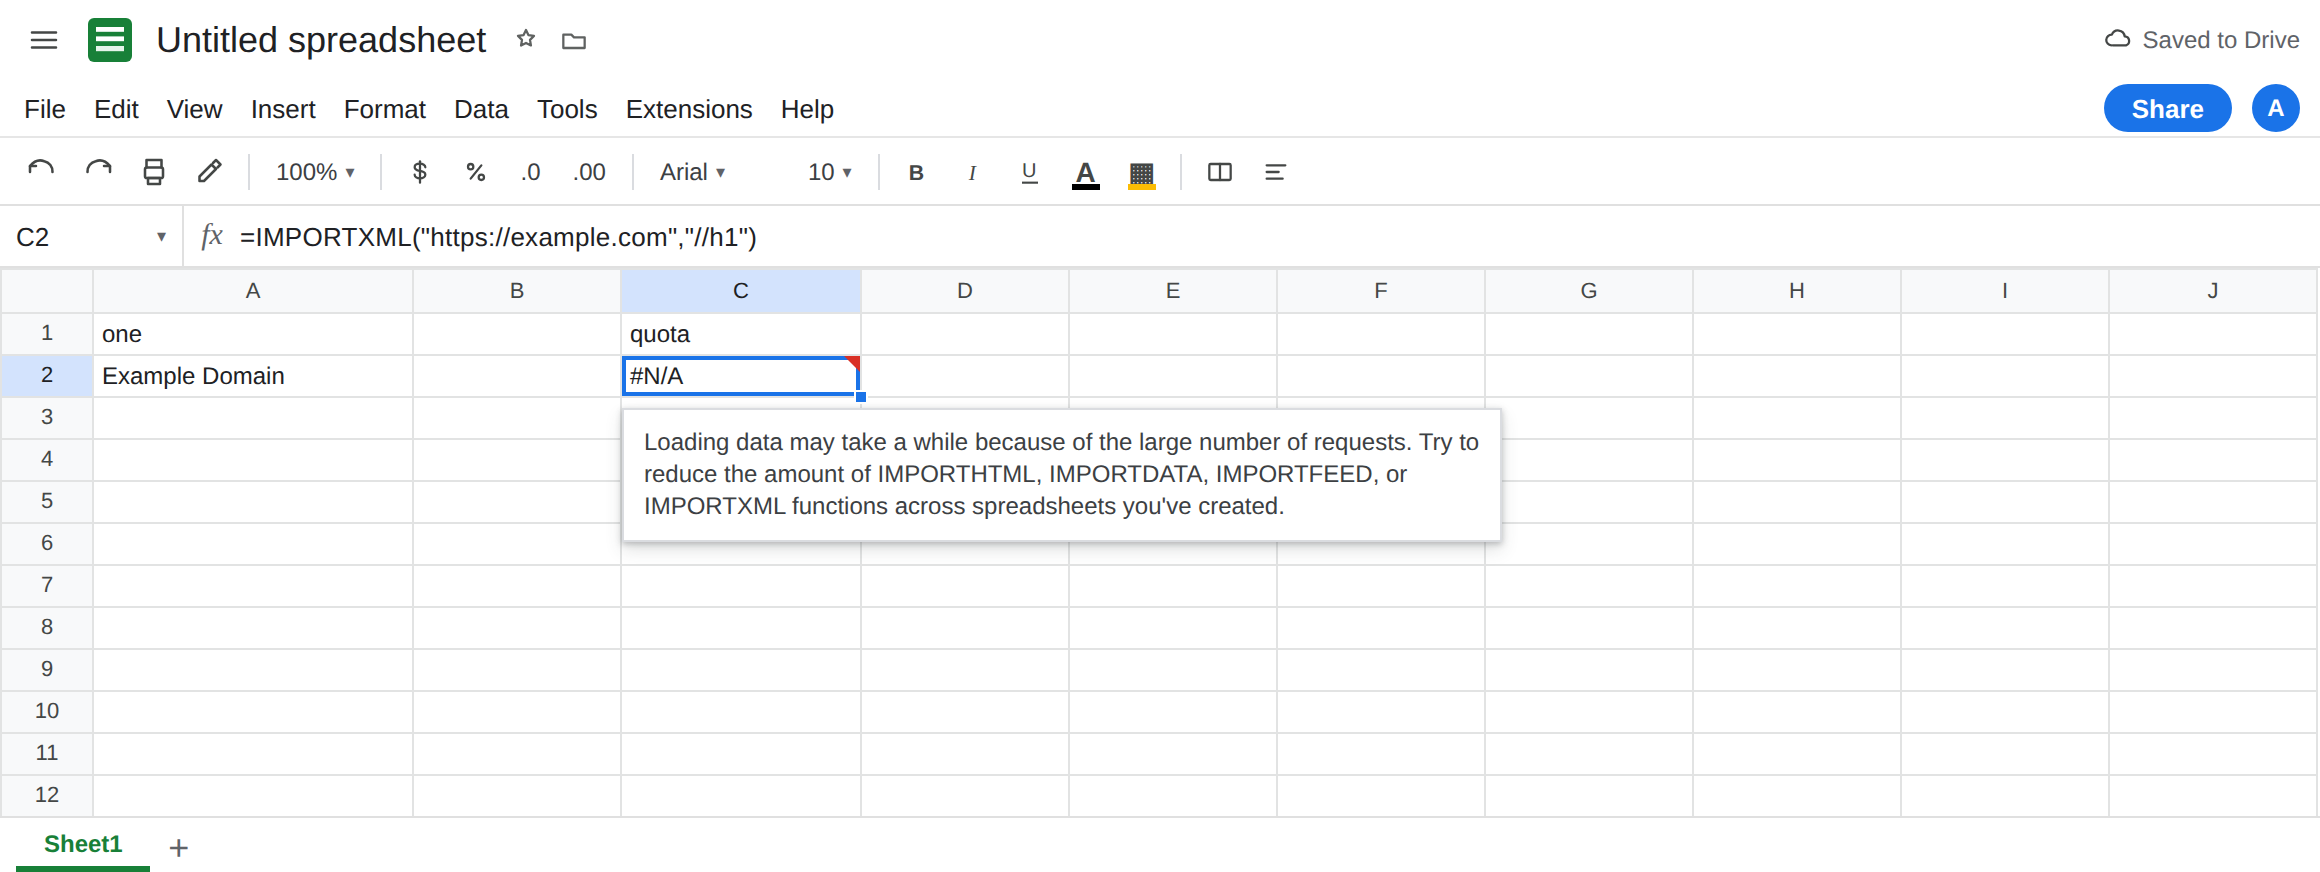This screenshot has width=2320, height=872.
Task: Select the #N/A error cell
Action: click(741, 376)
